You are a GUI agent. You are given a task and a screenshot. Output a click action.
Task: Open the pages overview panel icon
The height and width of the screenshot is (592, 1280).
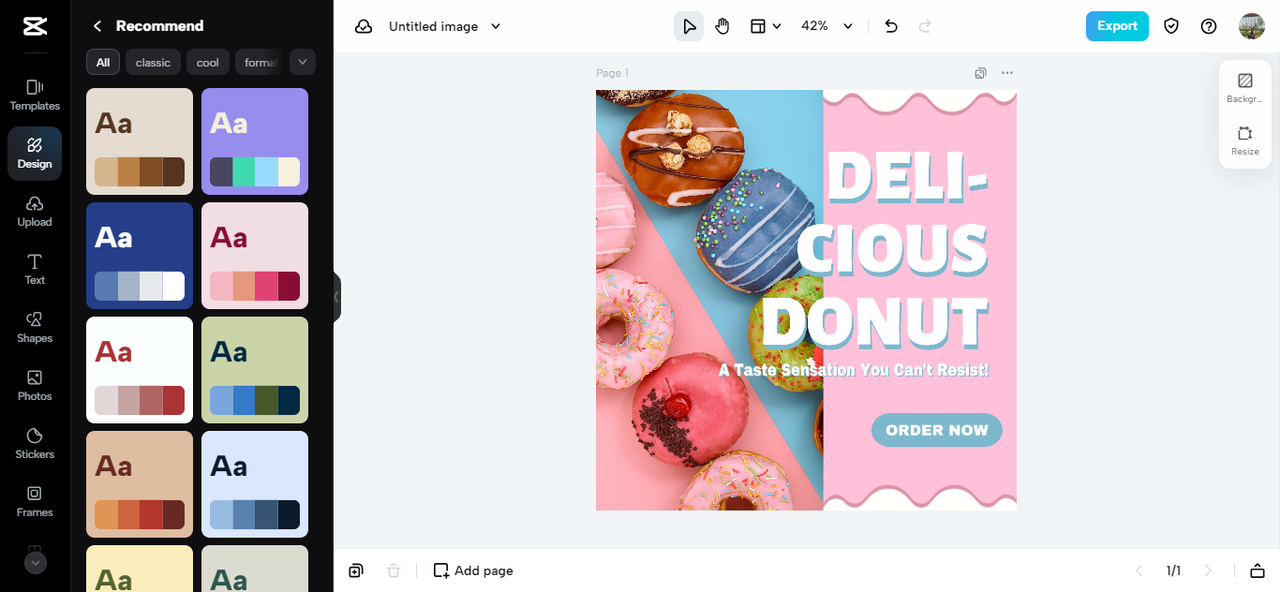(x=1257, y=570)
